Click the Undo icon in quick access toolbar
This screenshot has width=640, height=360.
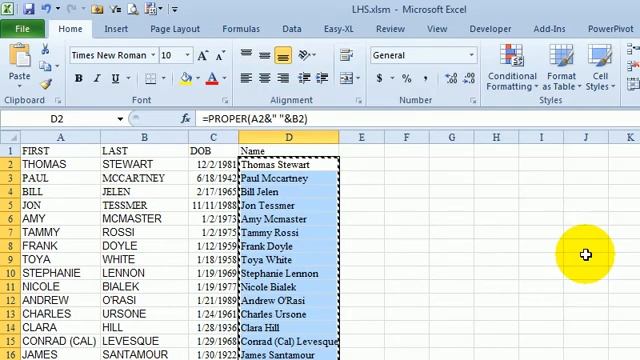click(46, 9)
